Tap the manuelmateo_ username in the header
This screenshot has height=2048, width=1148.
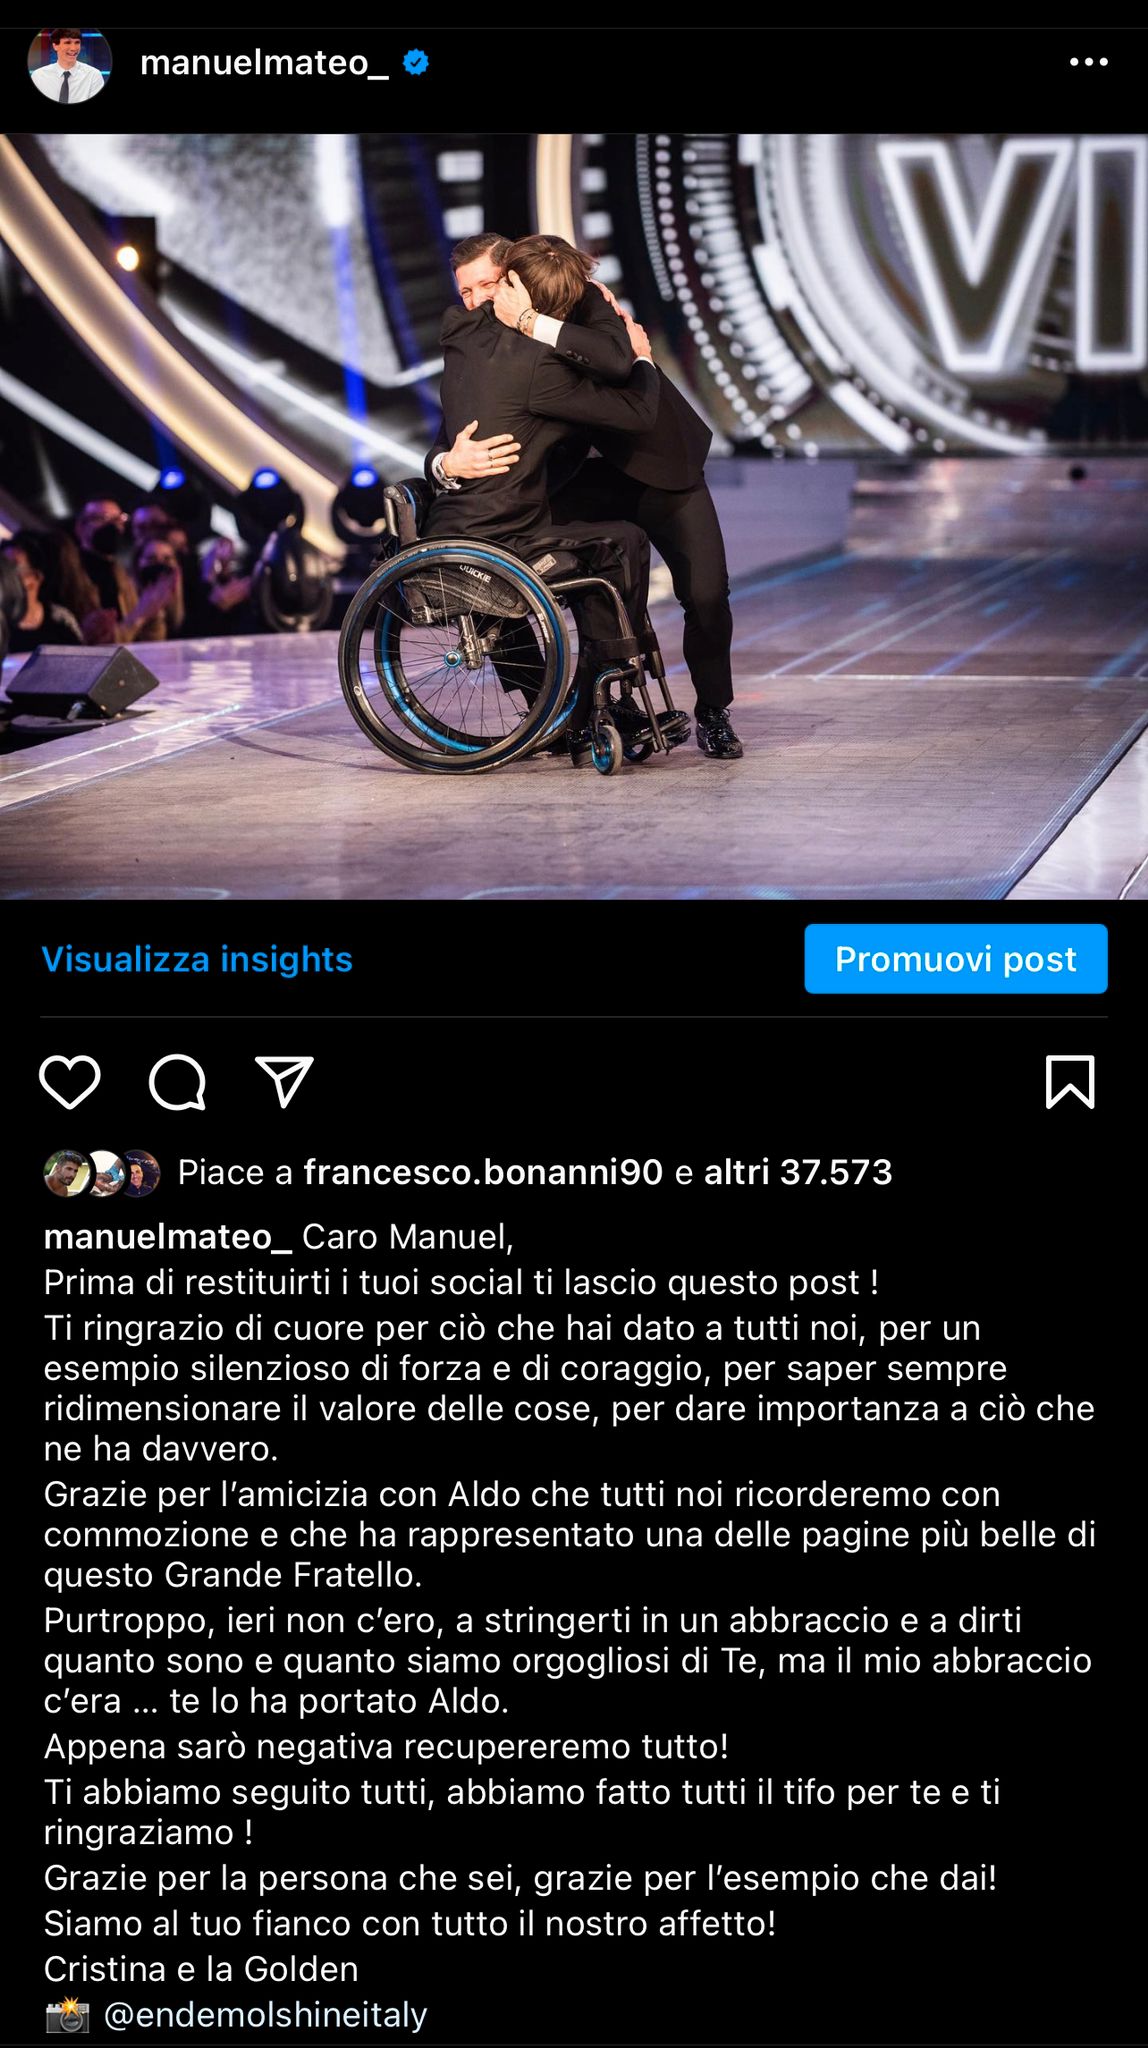[x=264, y=63]
